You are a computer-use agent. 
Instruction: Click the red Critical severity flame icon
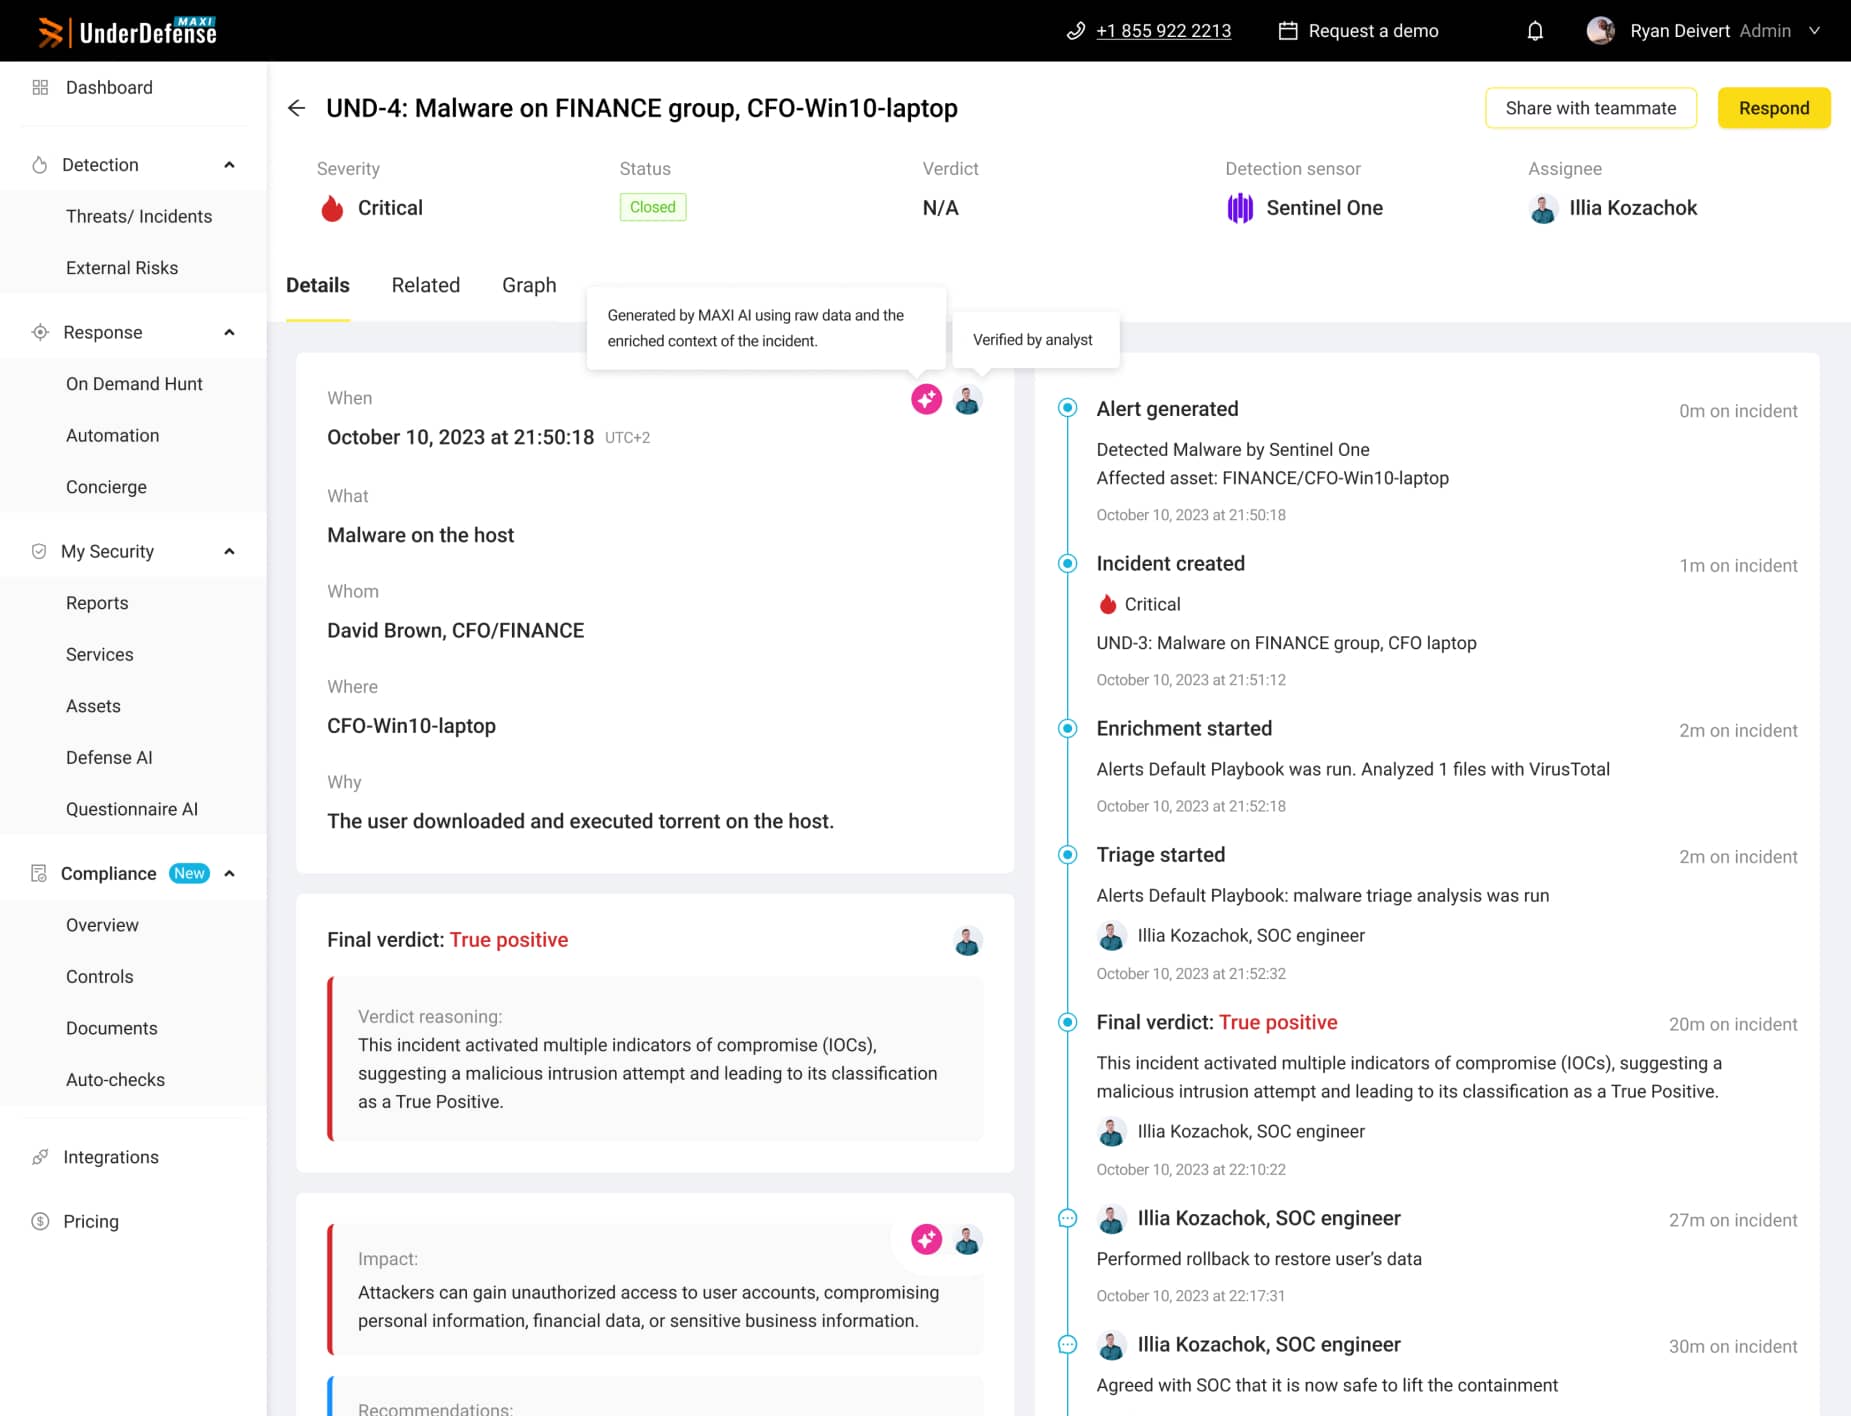tap(332, 208)
